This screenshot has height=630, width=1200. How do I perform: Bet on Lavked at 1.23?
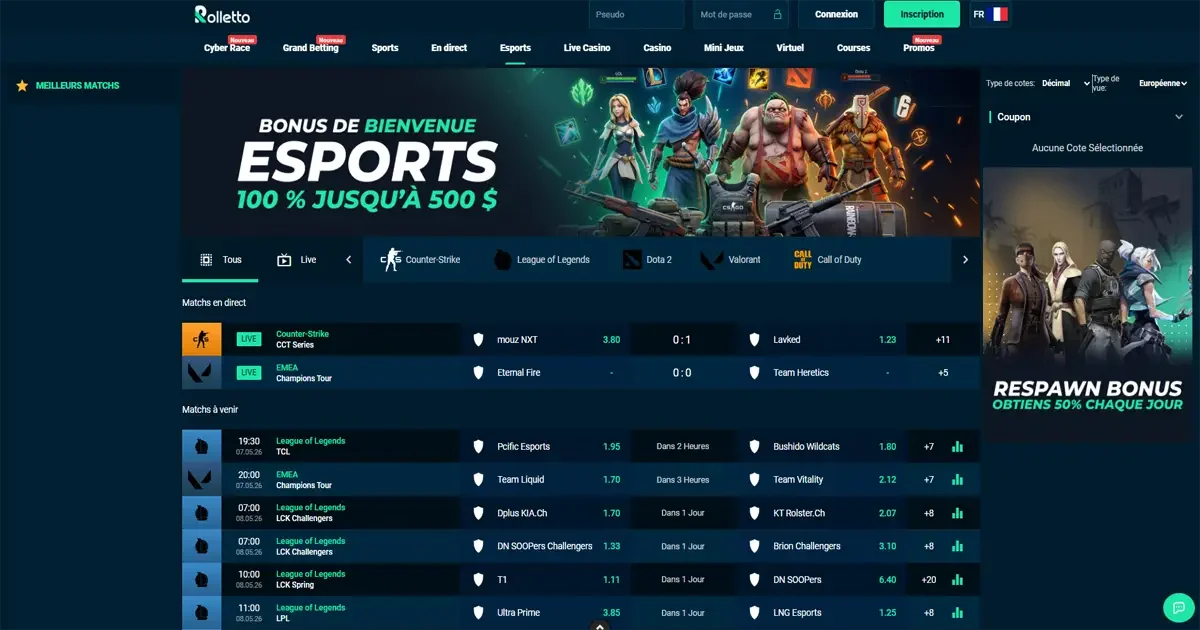887,340
